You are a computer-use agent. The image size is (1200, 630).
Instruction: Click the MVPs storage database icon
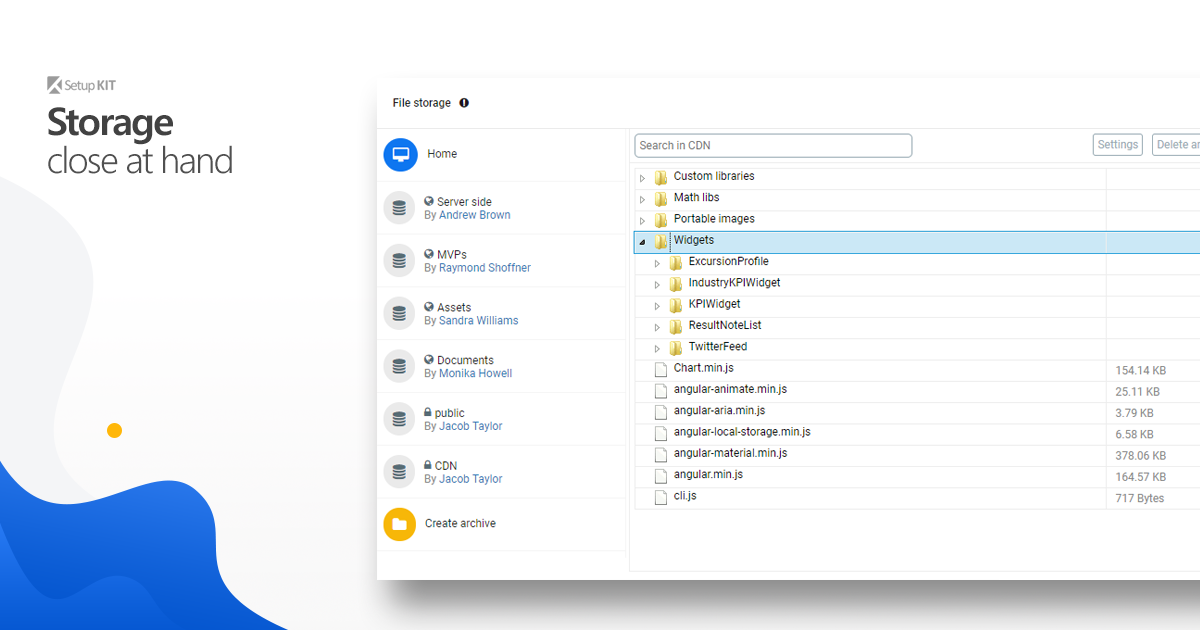tap(400, 261)
